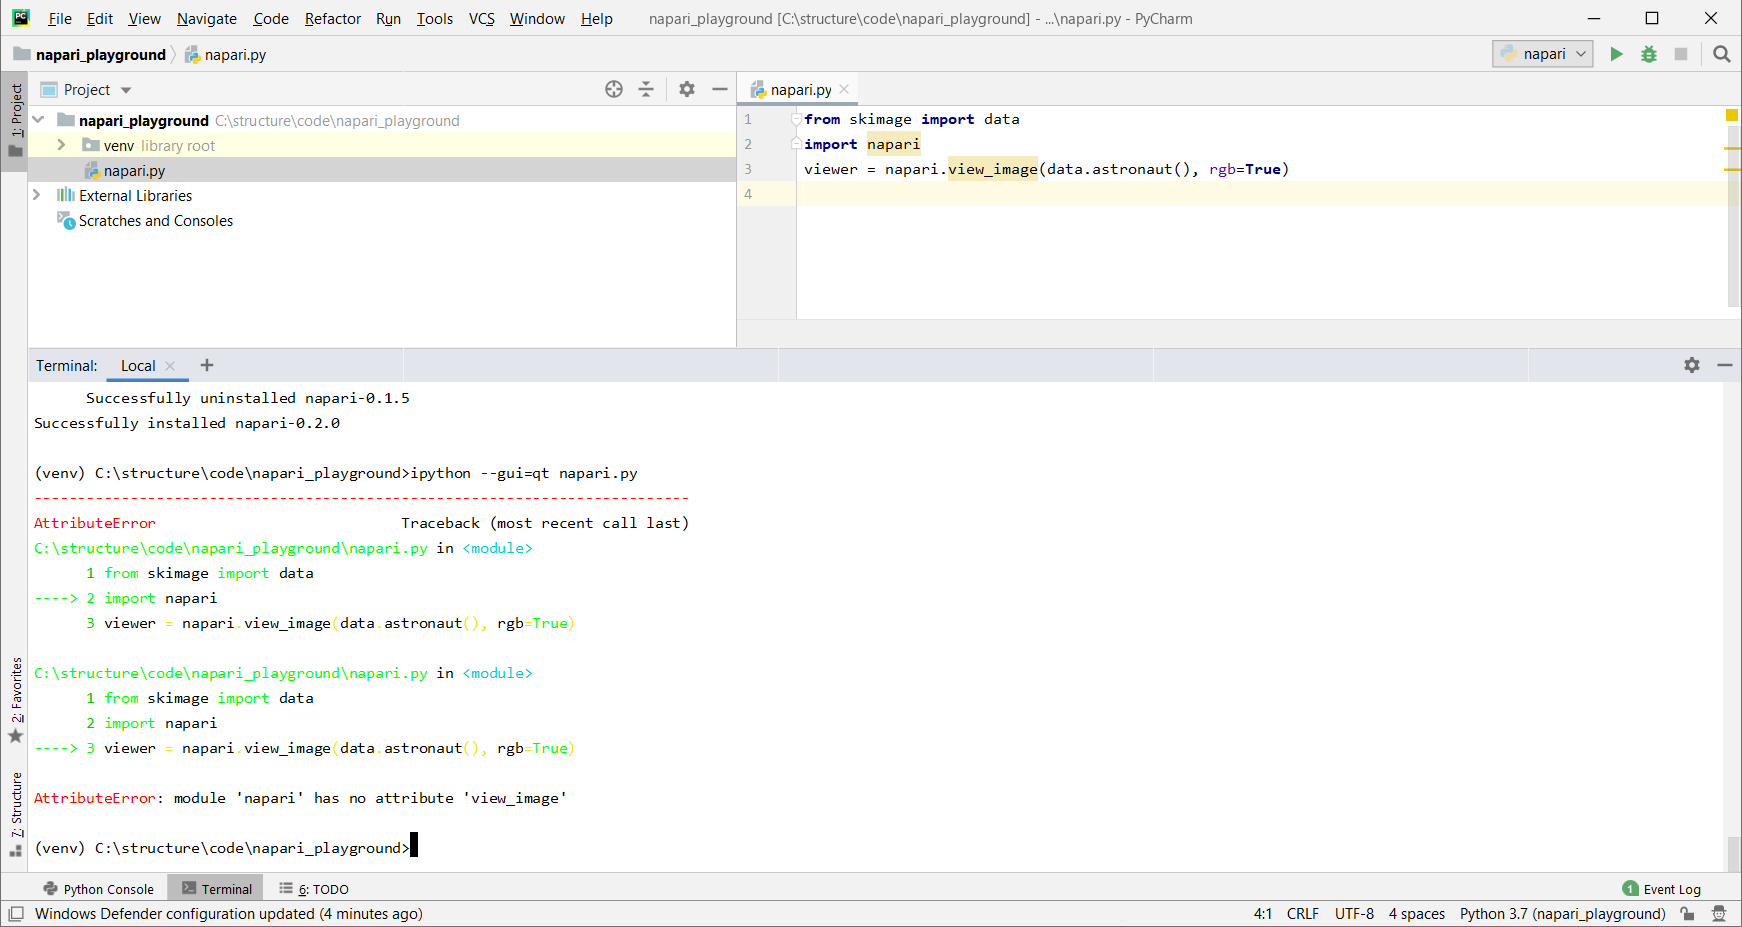Expand the venv library root folder

[x=62, y=145]
